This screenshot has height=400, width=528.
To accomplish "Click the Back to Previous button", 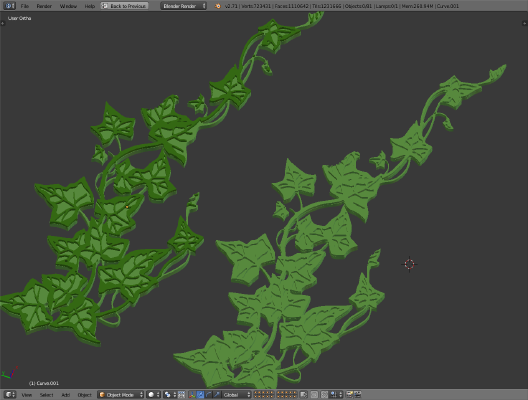I will coord(125,6).
